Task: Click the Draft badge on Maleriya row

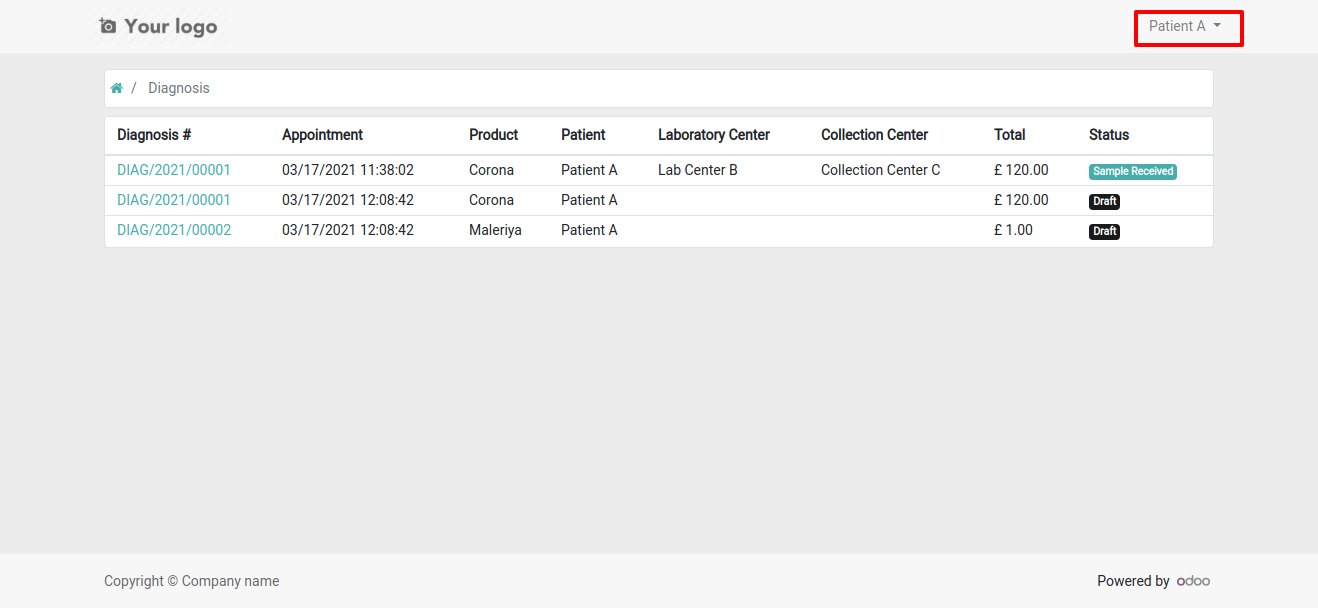Action: click(1104, 231)
